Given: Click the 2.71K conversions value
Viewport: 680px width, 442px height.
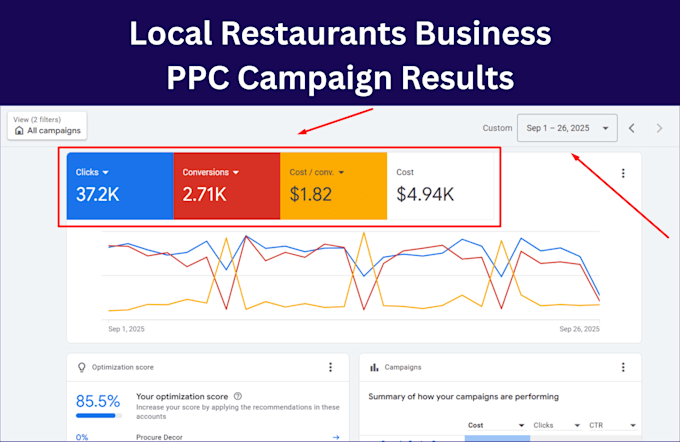Looking at the screenshot, I should click(204, 194).
